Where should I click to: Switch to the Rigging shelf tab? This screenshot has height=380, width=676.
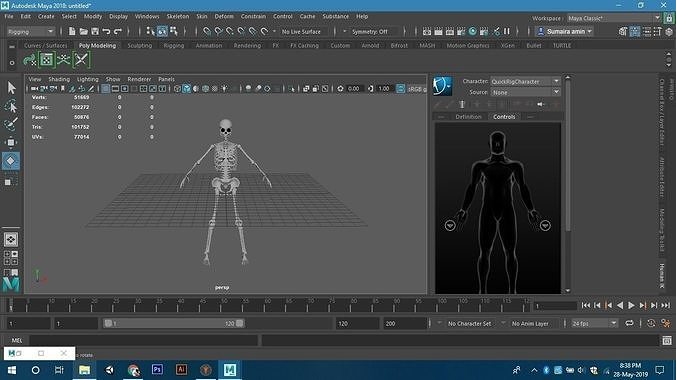[174, 45]
